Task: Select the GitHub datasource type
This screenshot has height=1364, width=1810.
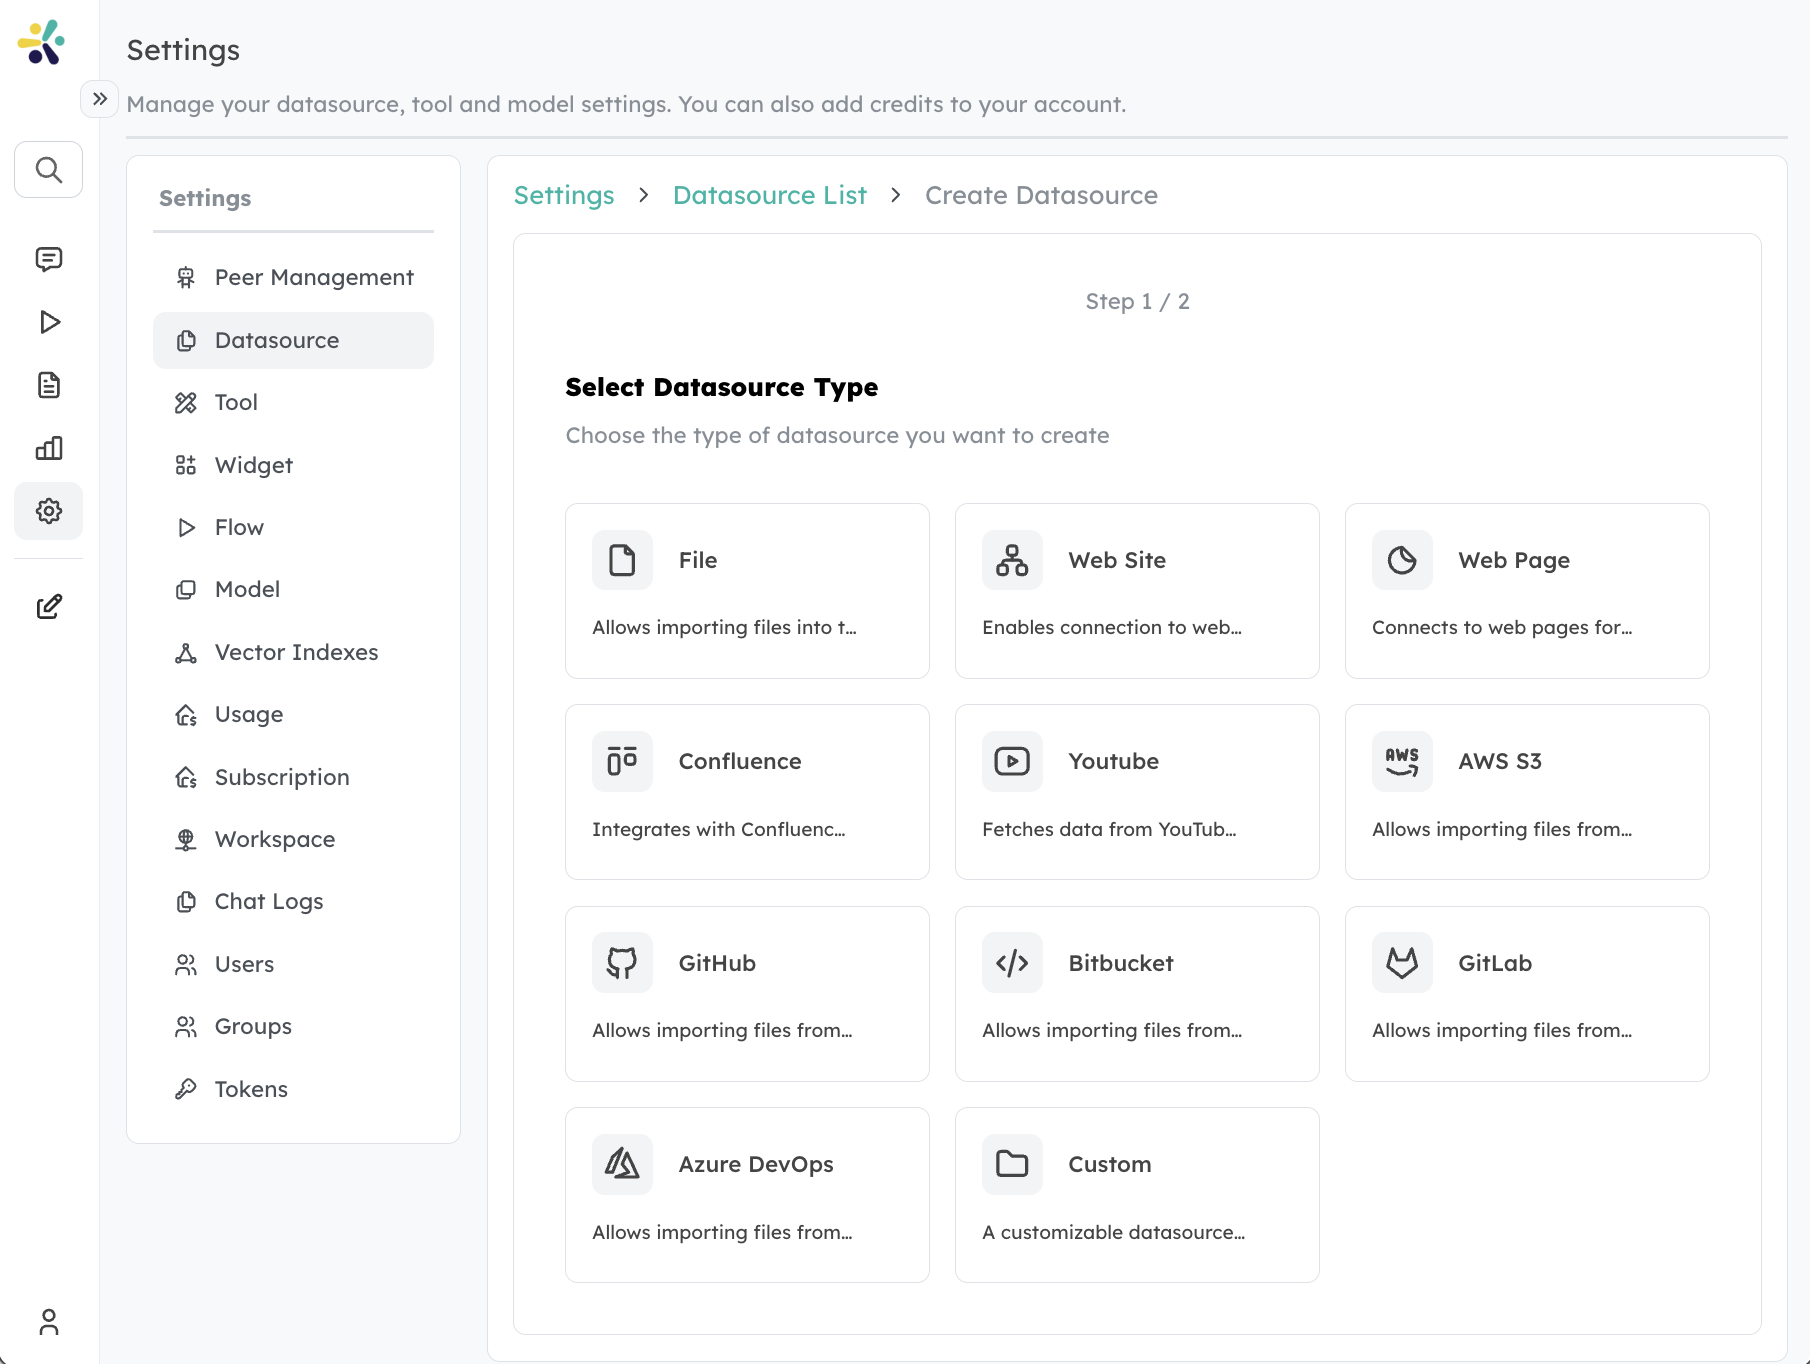Action: click(747, 993)
